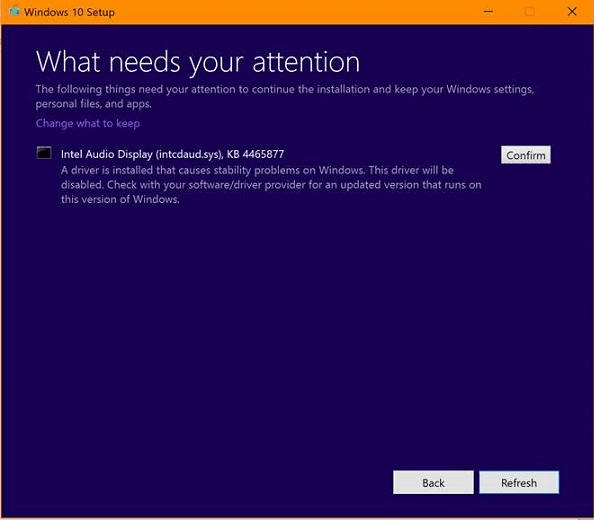Click the 'What needs your attention' heading
Screen dimensions: 594x520
tap(198, 62)
